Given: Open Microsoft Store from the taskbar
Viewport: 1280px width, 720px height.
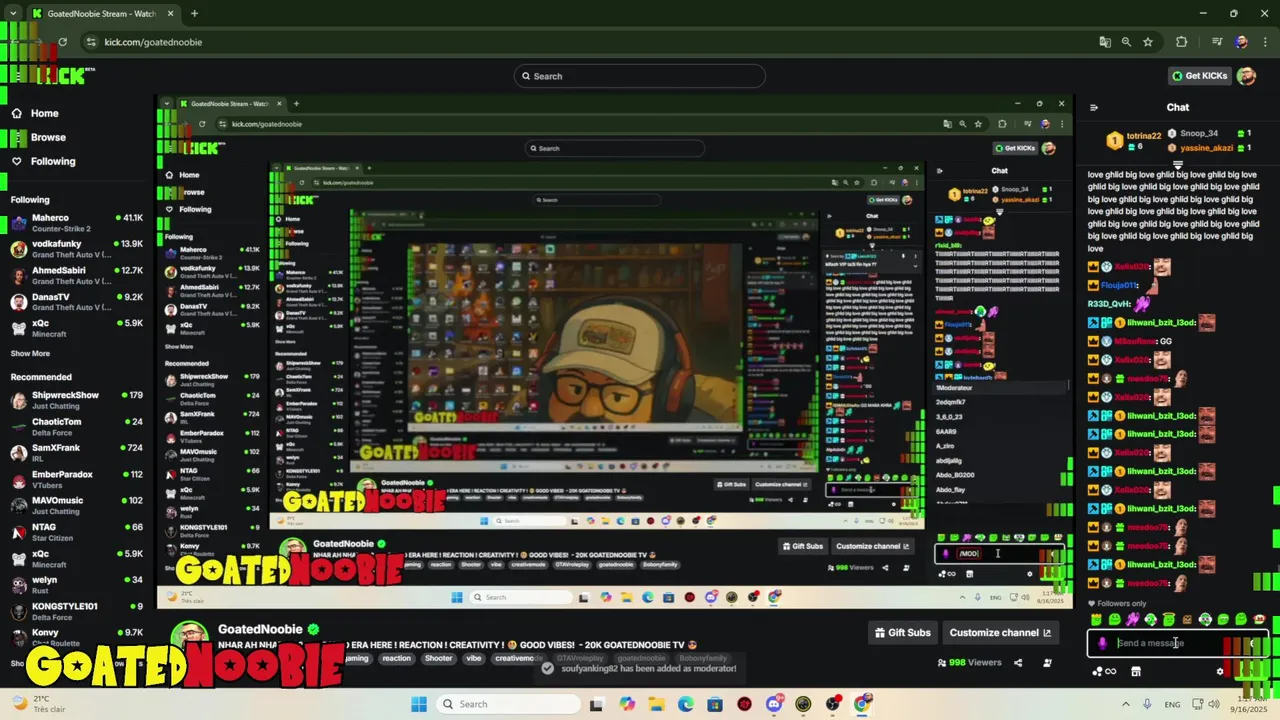Looking at the screenshot, I should pos(715,704).
